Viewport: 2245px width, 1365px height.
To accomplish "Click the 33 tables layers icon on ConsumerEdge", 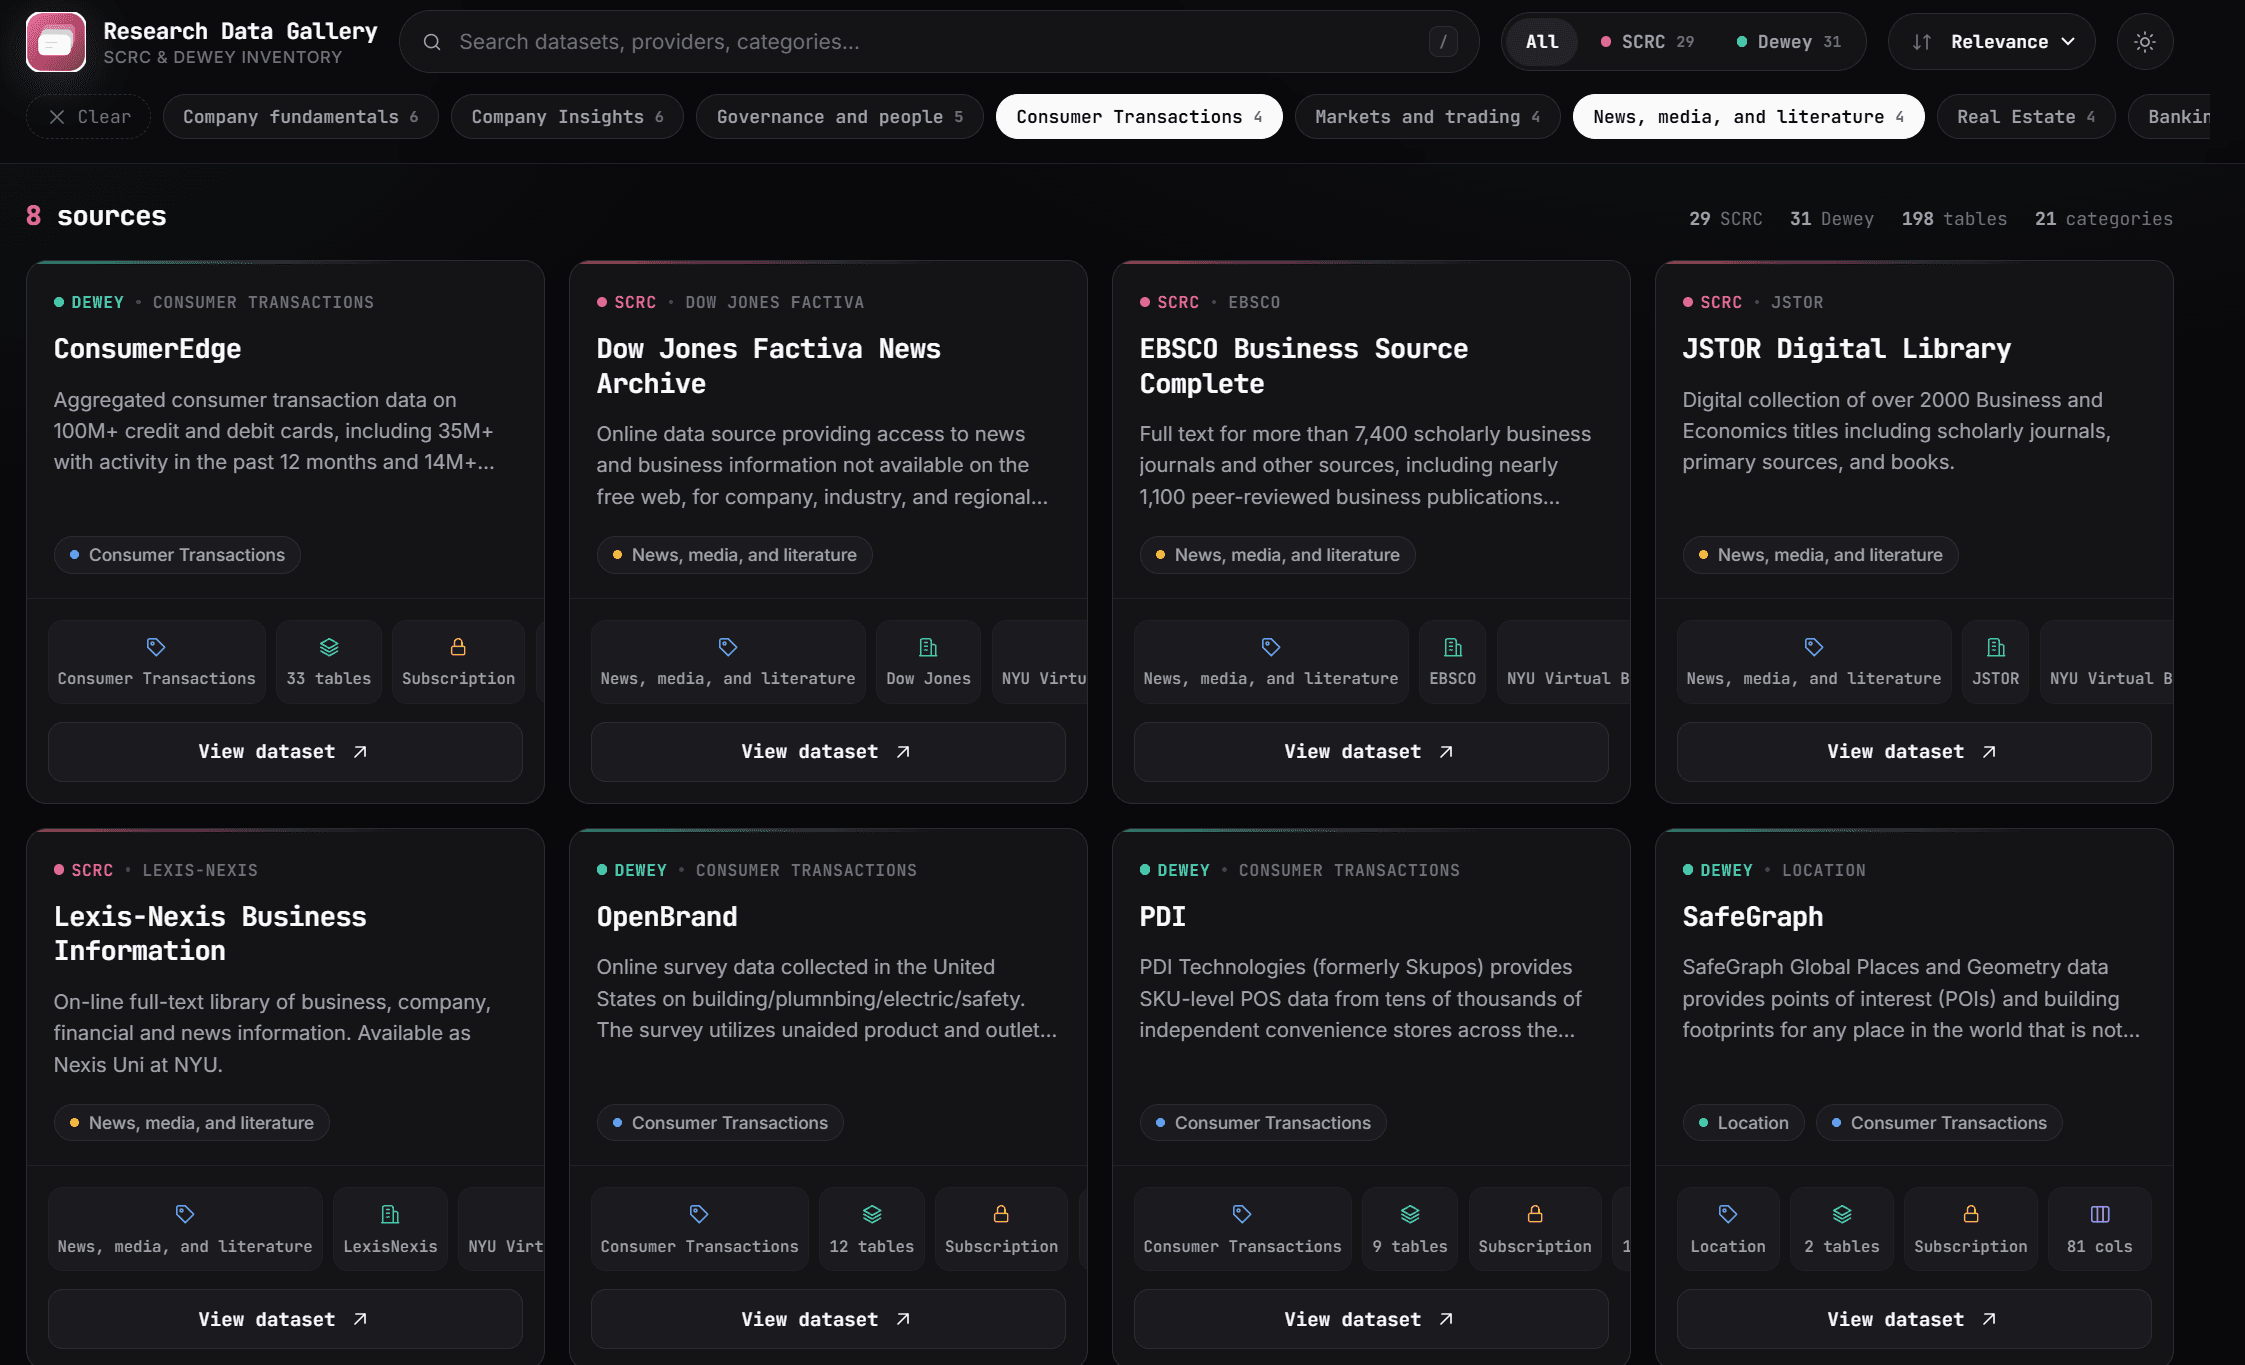I will [x=329, y=647].
